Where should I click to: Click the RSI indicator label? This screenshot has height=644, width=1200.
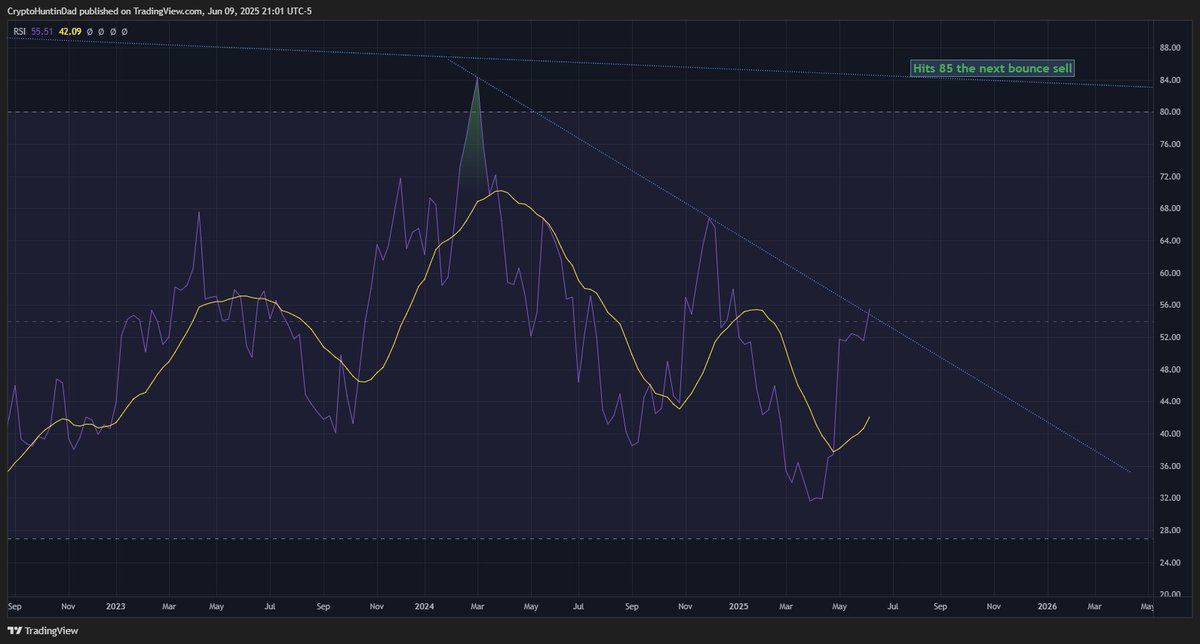click(17, 31)
